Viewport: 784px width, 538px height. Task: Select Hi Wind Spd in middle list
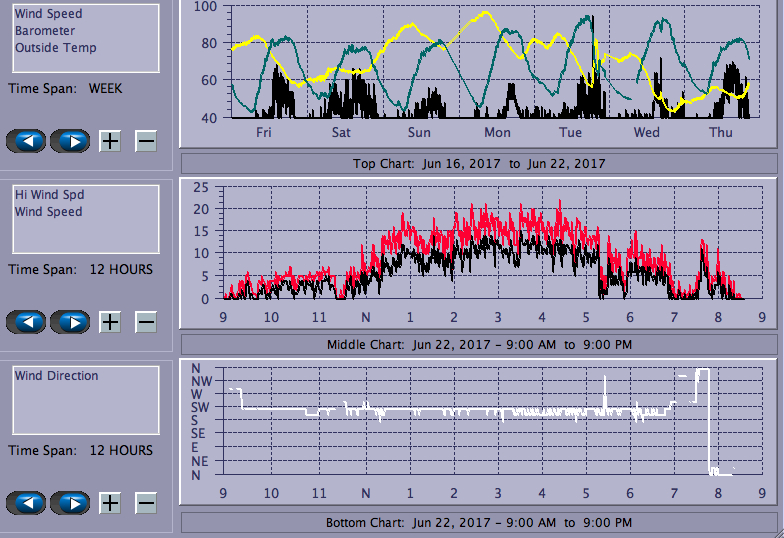point(48,195)
